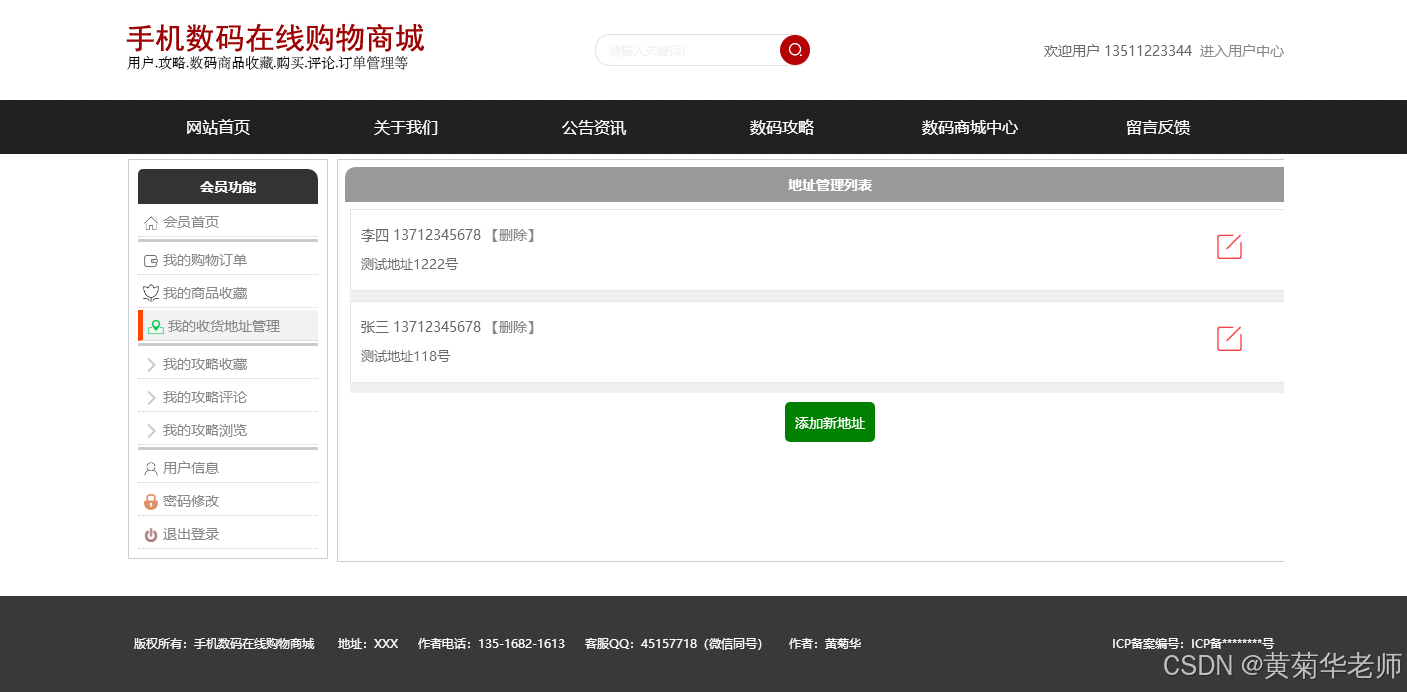Open 密码修改 in sidebar
This screenshot has width=1407, height=692.
191,501
